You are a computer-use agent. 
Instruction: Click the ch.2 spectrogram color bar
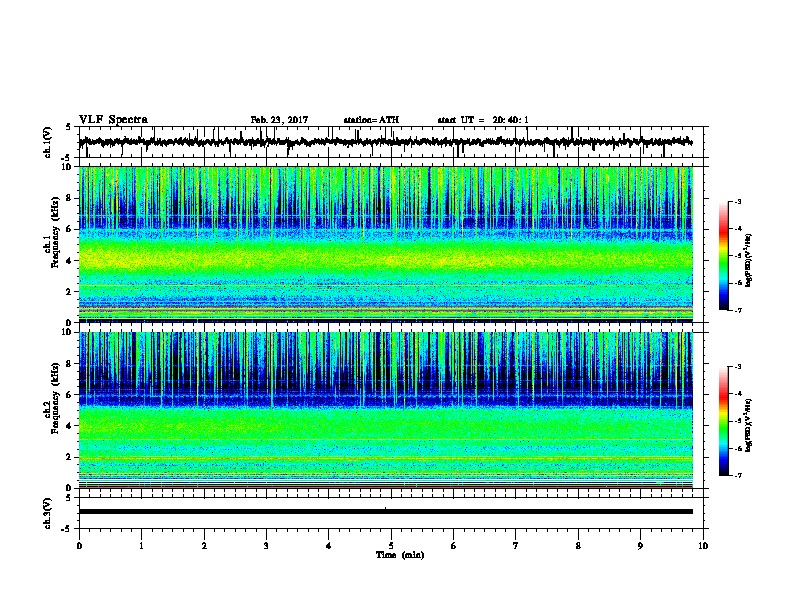coord(723,421)
